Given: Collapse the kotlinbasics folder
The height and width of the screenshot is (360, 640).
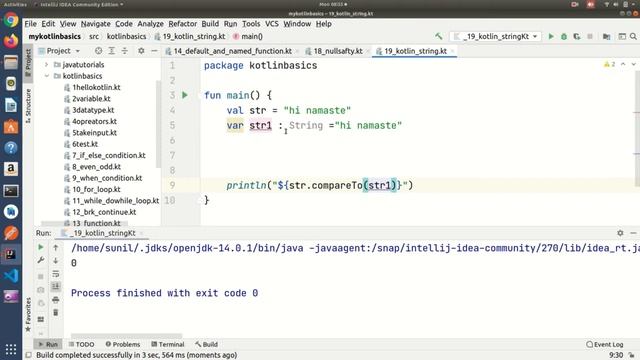Looking at the screenshot, I should [47, 76].
